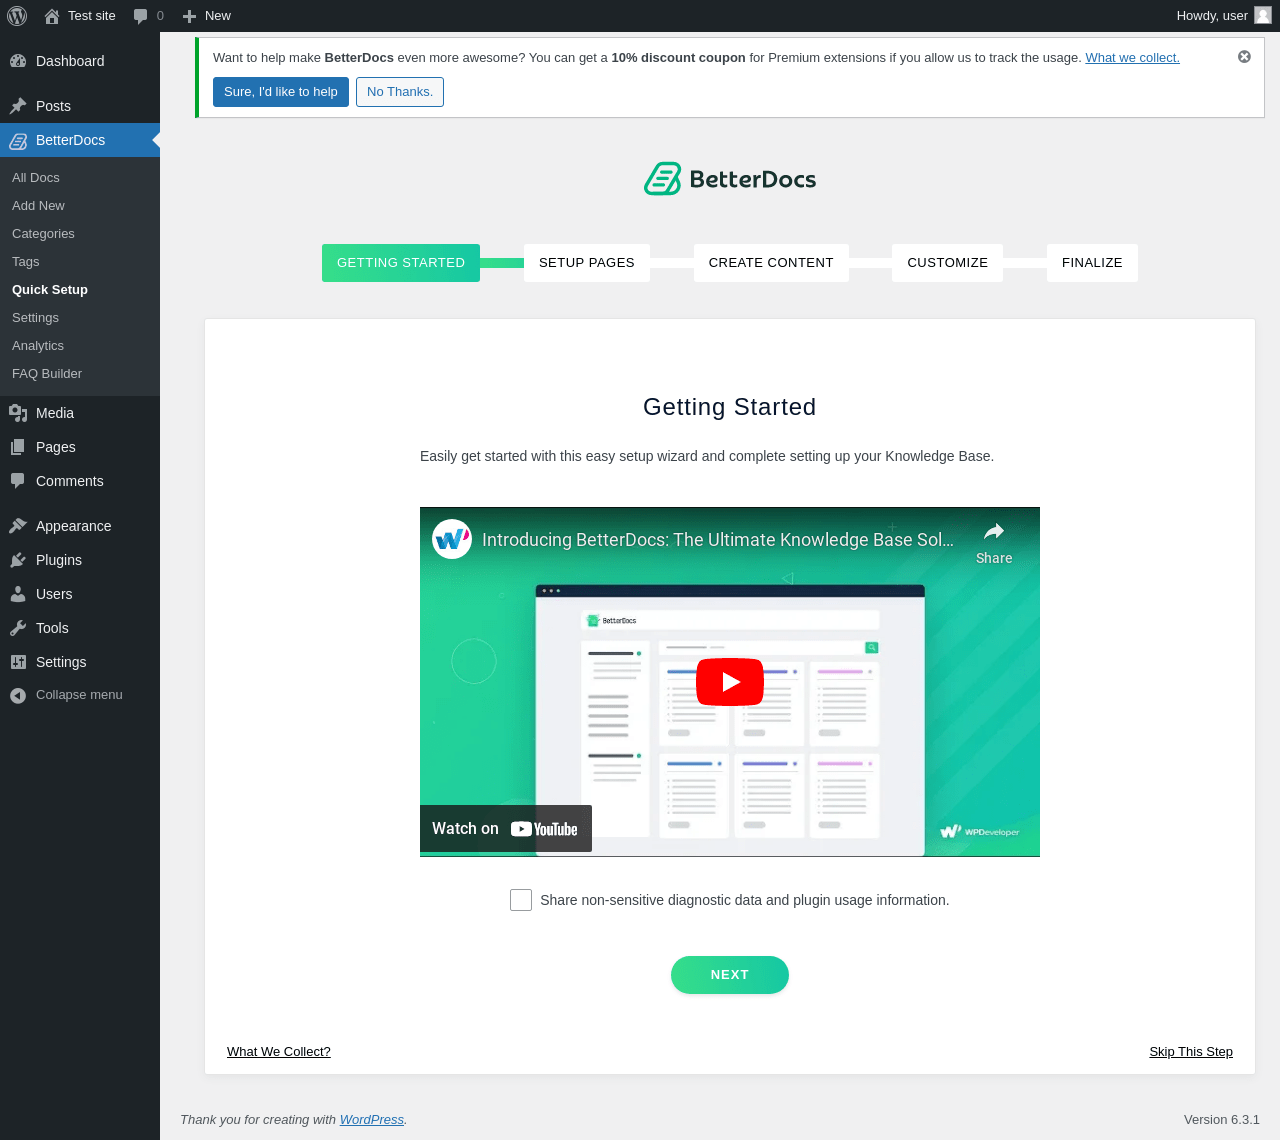The image size is (1280, 1140).
Task: Click the Plugins plug icon
Action: [x=18, y=560]
